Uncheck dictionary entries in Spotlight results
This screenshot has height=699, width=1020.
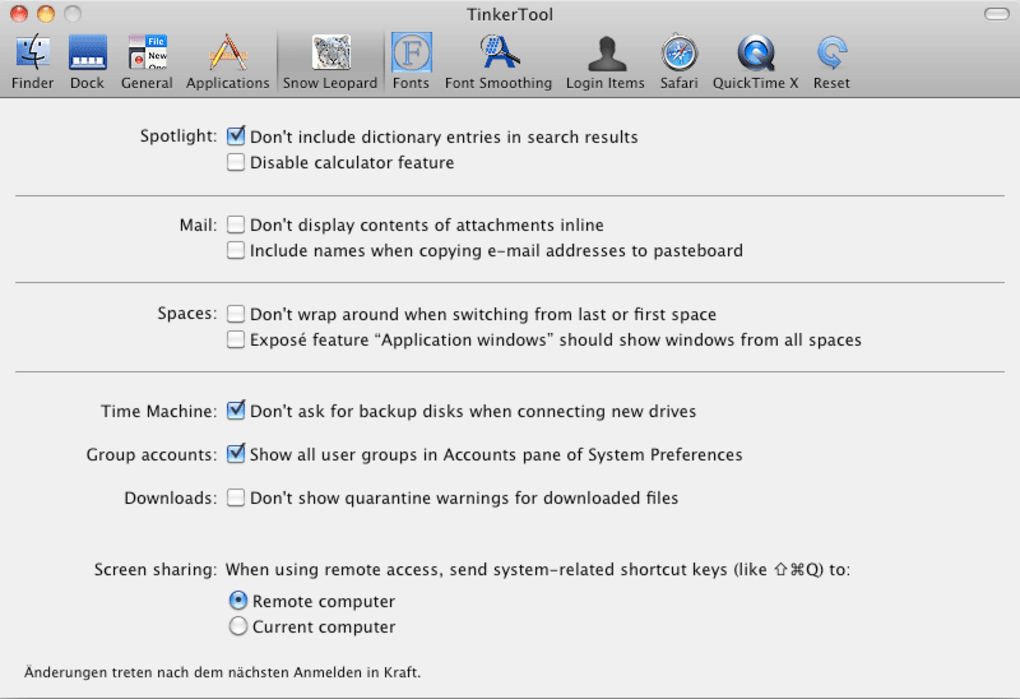(x=235, y=137)
